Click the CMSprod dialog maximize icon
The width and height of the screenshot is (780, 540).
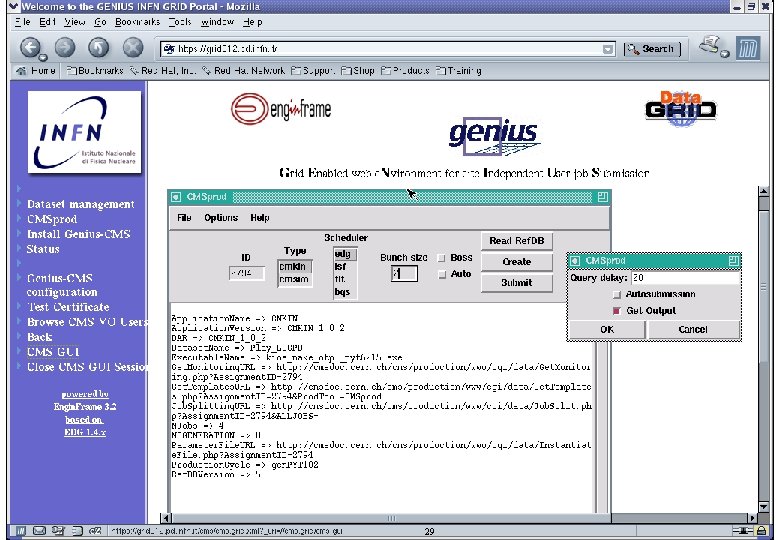coord(733,261)
